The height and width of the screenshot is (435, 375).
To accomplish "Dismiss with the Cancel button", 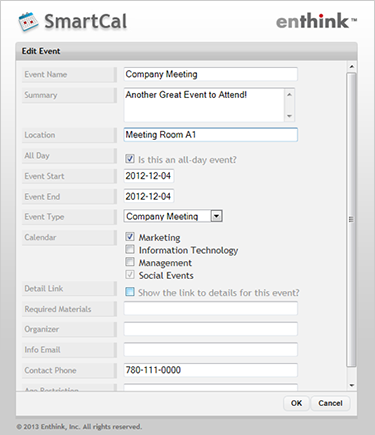I will click(330, 403).
